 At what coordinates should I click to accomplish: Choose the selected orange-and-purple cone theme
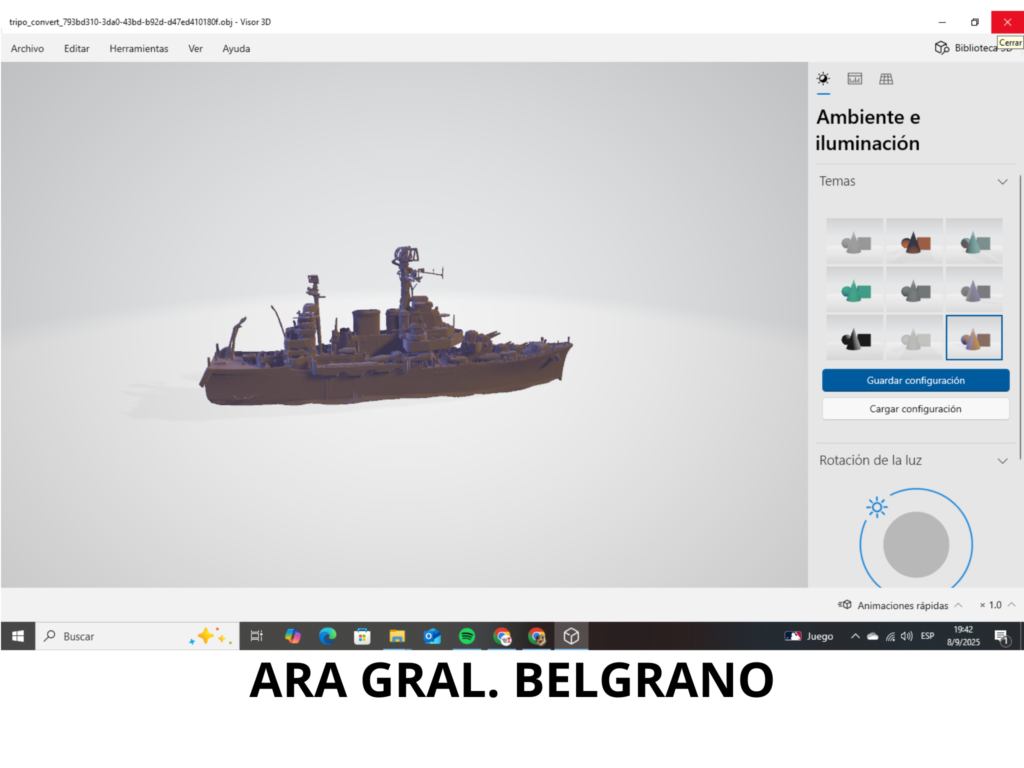pos(974,338)
